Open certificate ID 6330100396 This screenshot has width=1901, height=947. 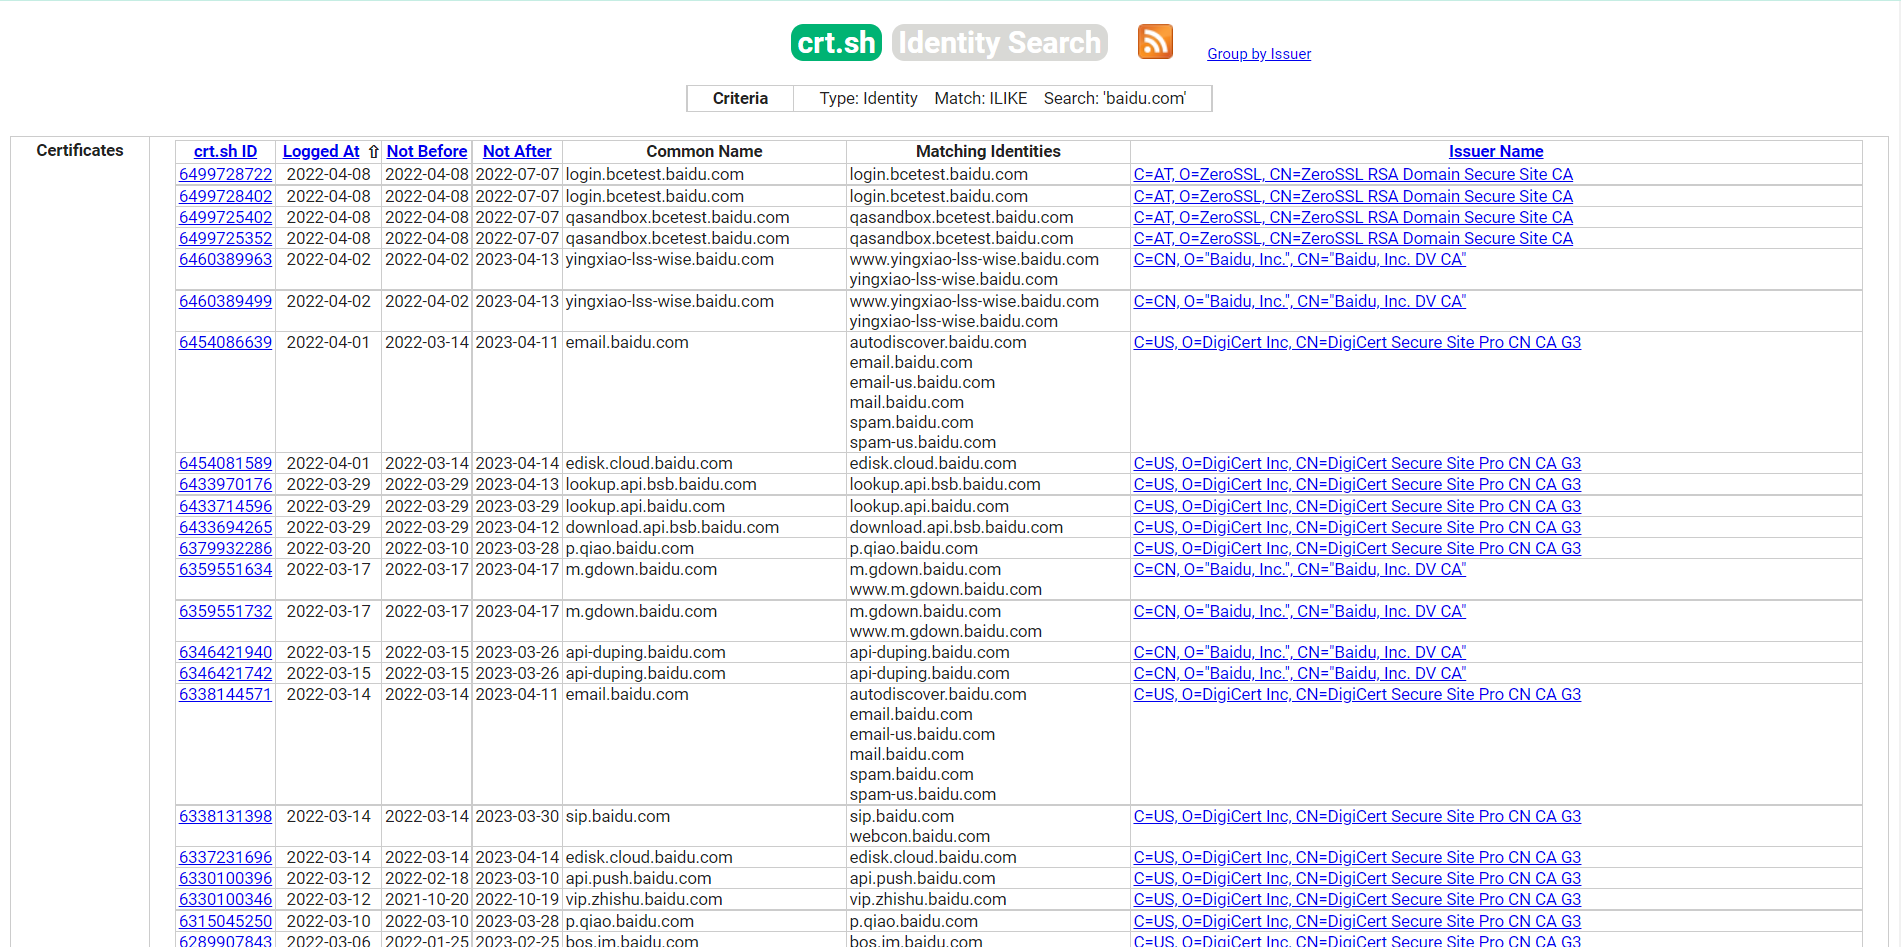pyautogui.click(x=225, y=878)
